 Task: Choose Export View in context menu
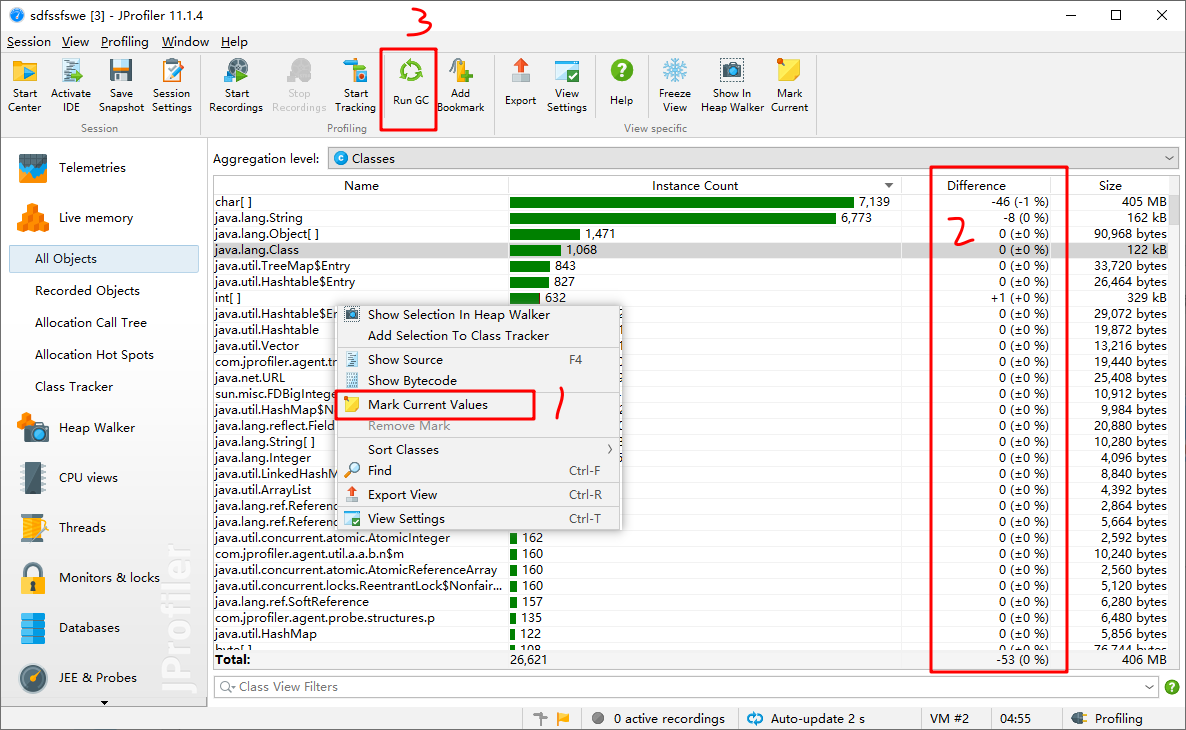pyautogui.click(x=478, y=495)
